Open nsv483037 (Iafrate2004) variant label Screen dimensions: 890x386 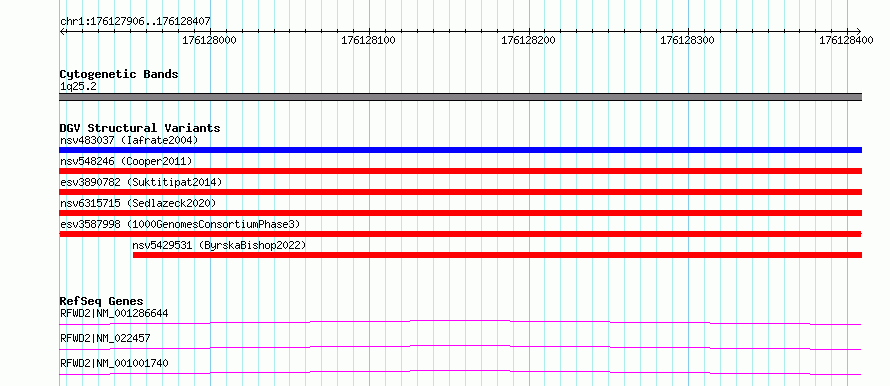(129, 140)
